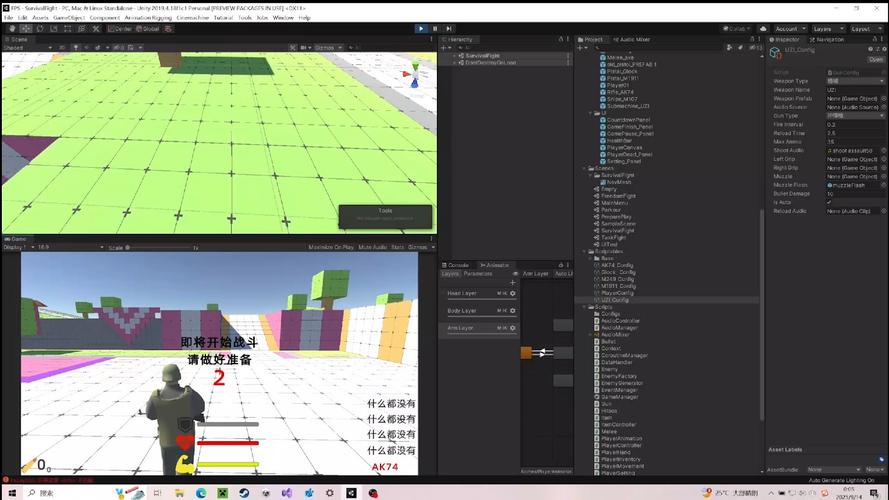Toggle Mute Audio in Game view
This screenshot has width=889, height=500.
(372, 247)
